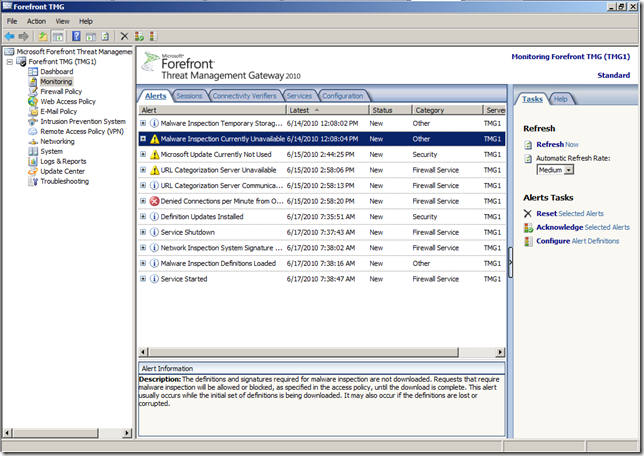Sort alerts by the Latest column header
Screen dimensions: 644x456
[x=327, y=110]
